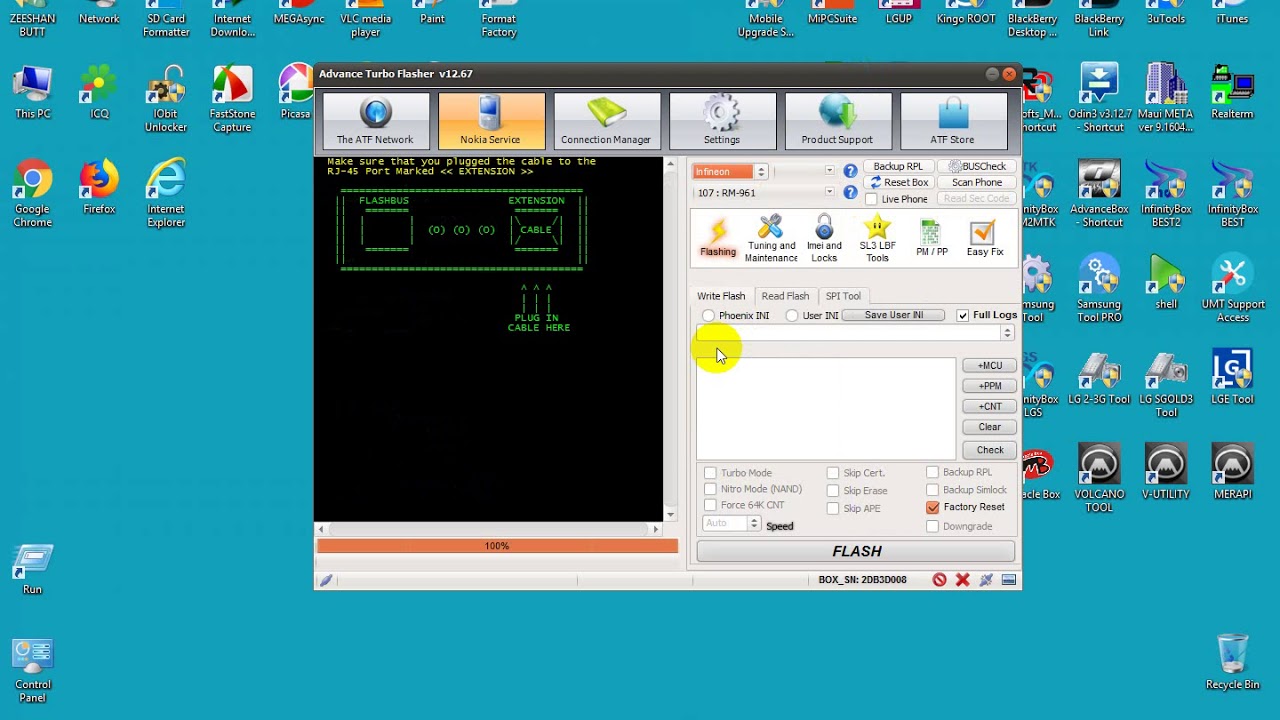Switch to the Write Flash tab

[x=721, y=296]
